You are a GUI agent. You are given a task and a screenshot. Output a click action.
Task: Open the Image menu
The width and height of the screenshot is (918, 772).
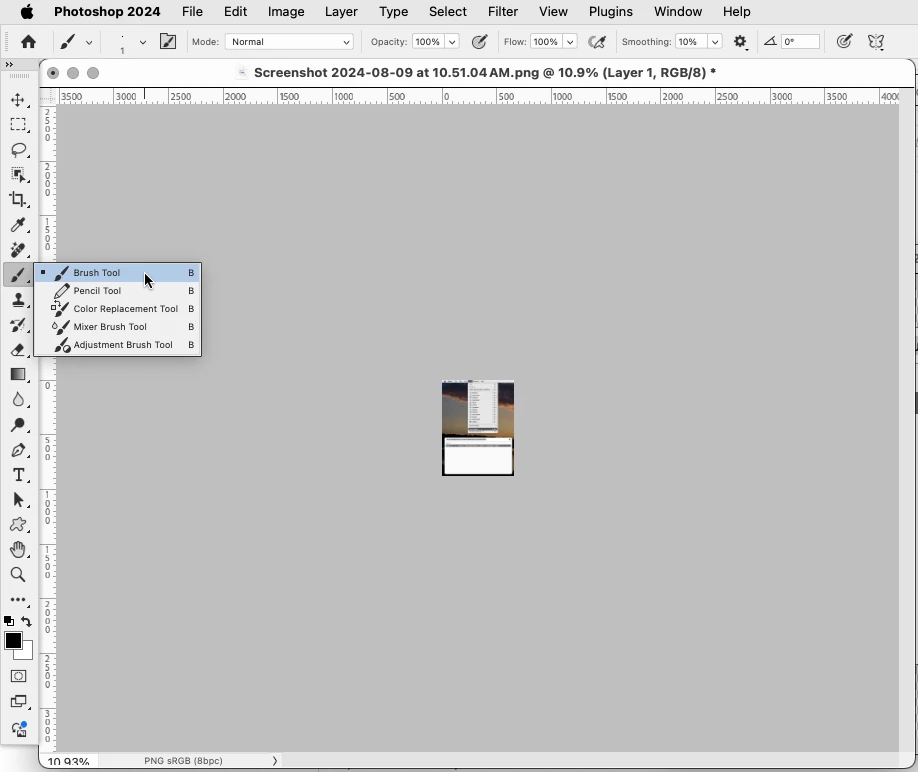[x=286, y=12]
